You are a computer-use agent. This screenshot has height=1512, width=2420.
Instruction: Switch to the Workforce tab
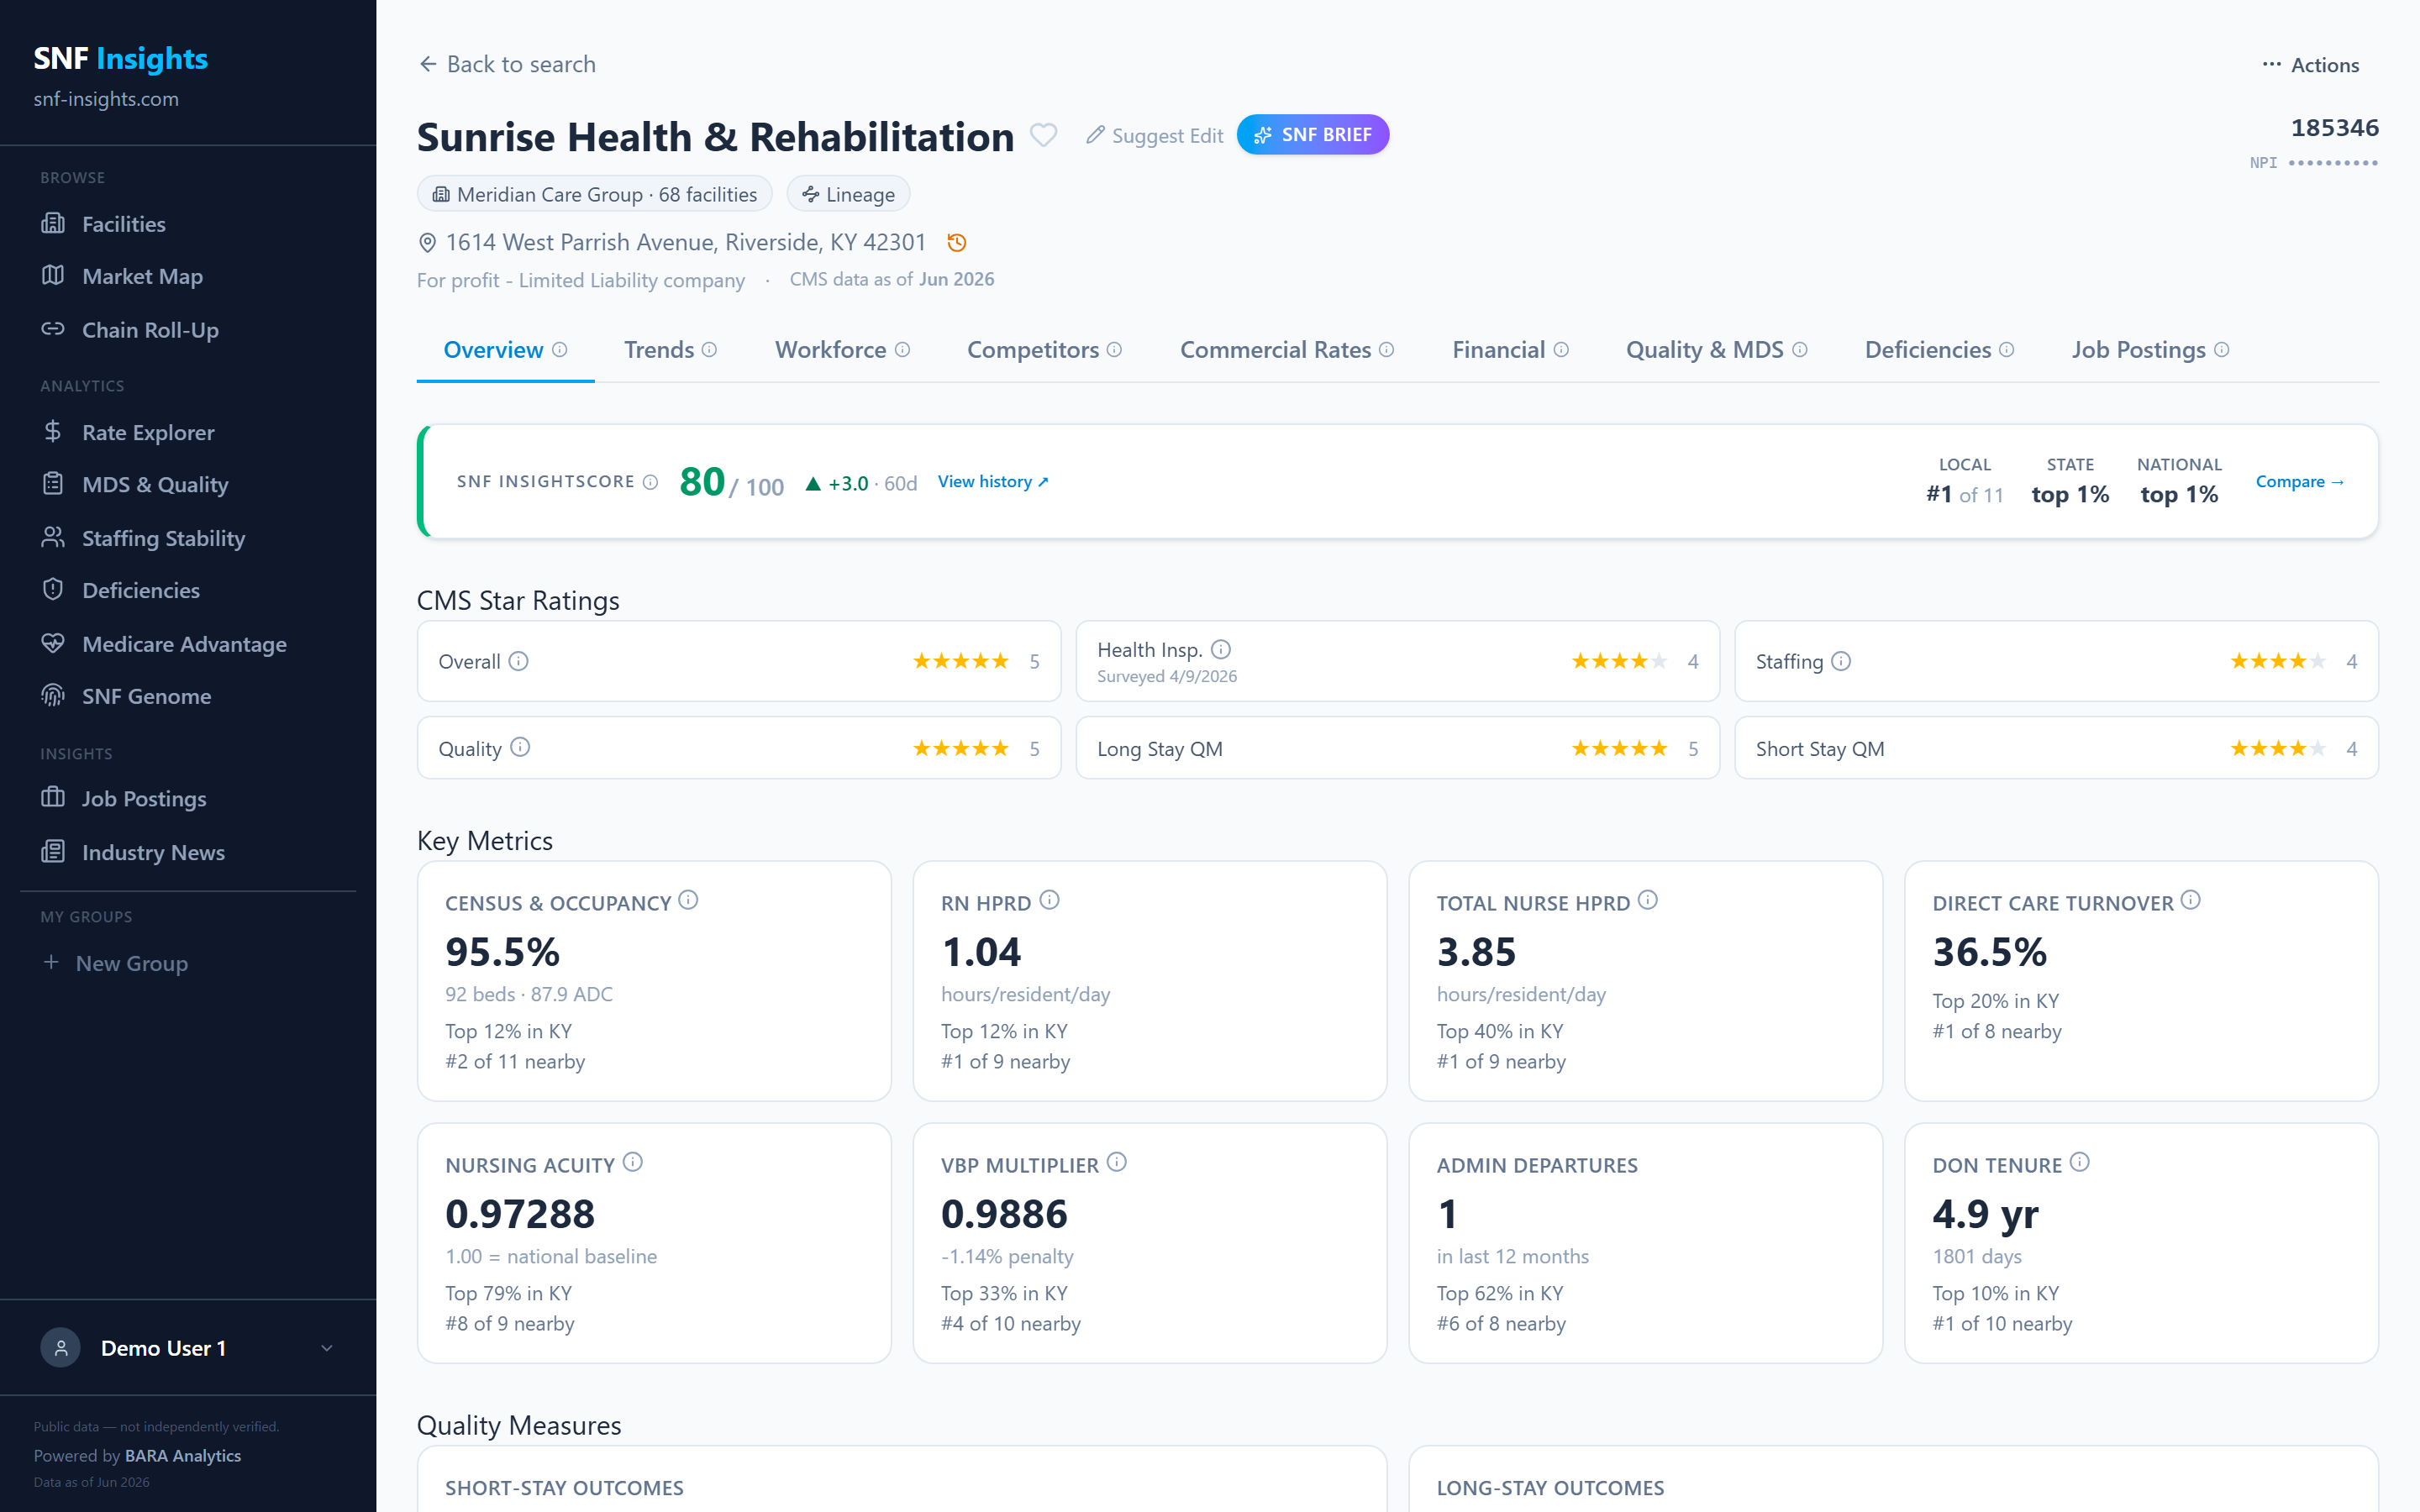click(842, 350)
